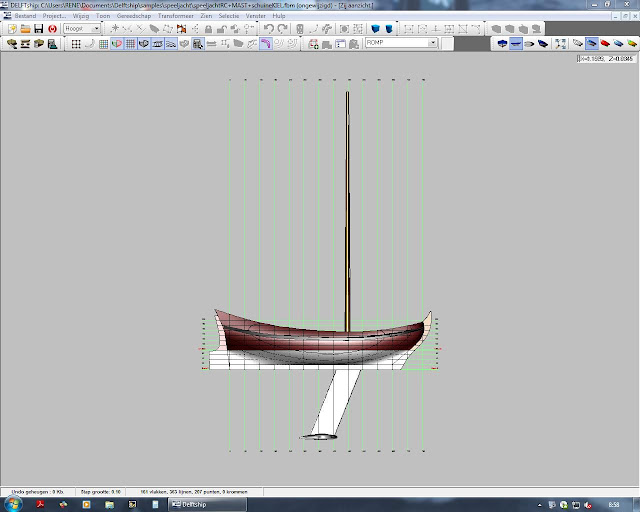Toggle buttocks display icon
This screenshot has width=640, height=512.
pyautogui.click(x=157, y=44)
